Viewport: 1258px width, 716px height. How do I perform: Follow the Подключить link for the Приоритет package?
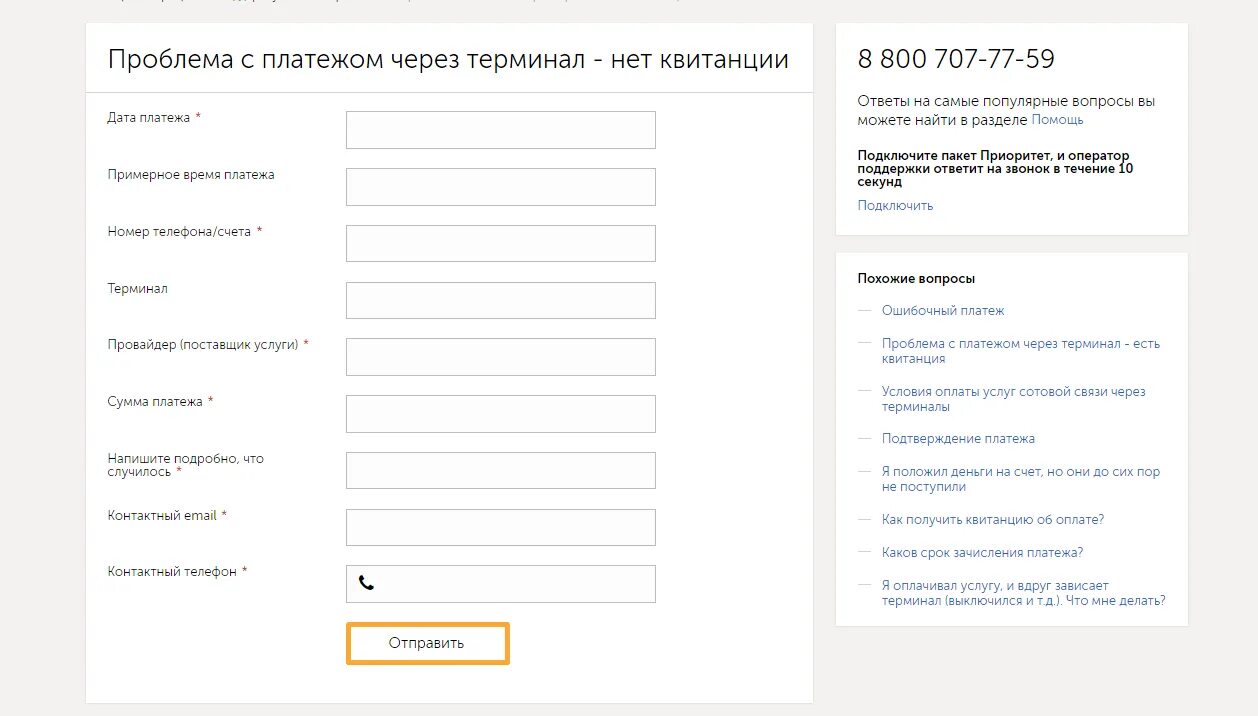[895, 205]
